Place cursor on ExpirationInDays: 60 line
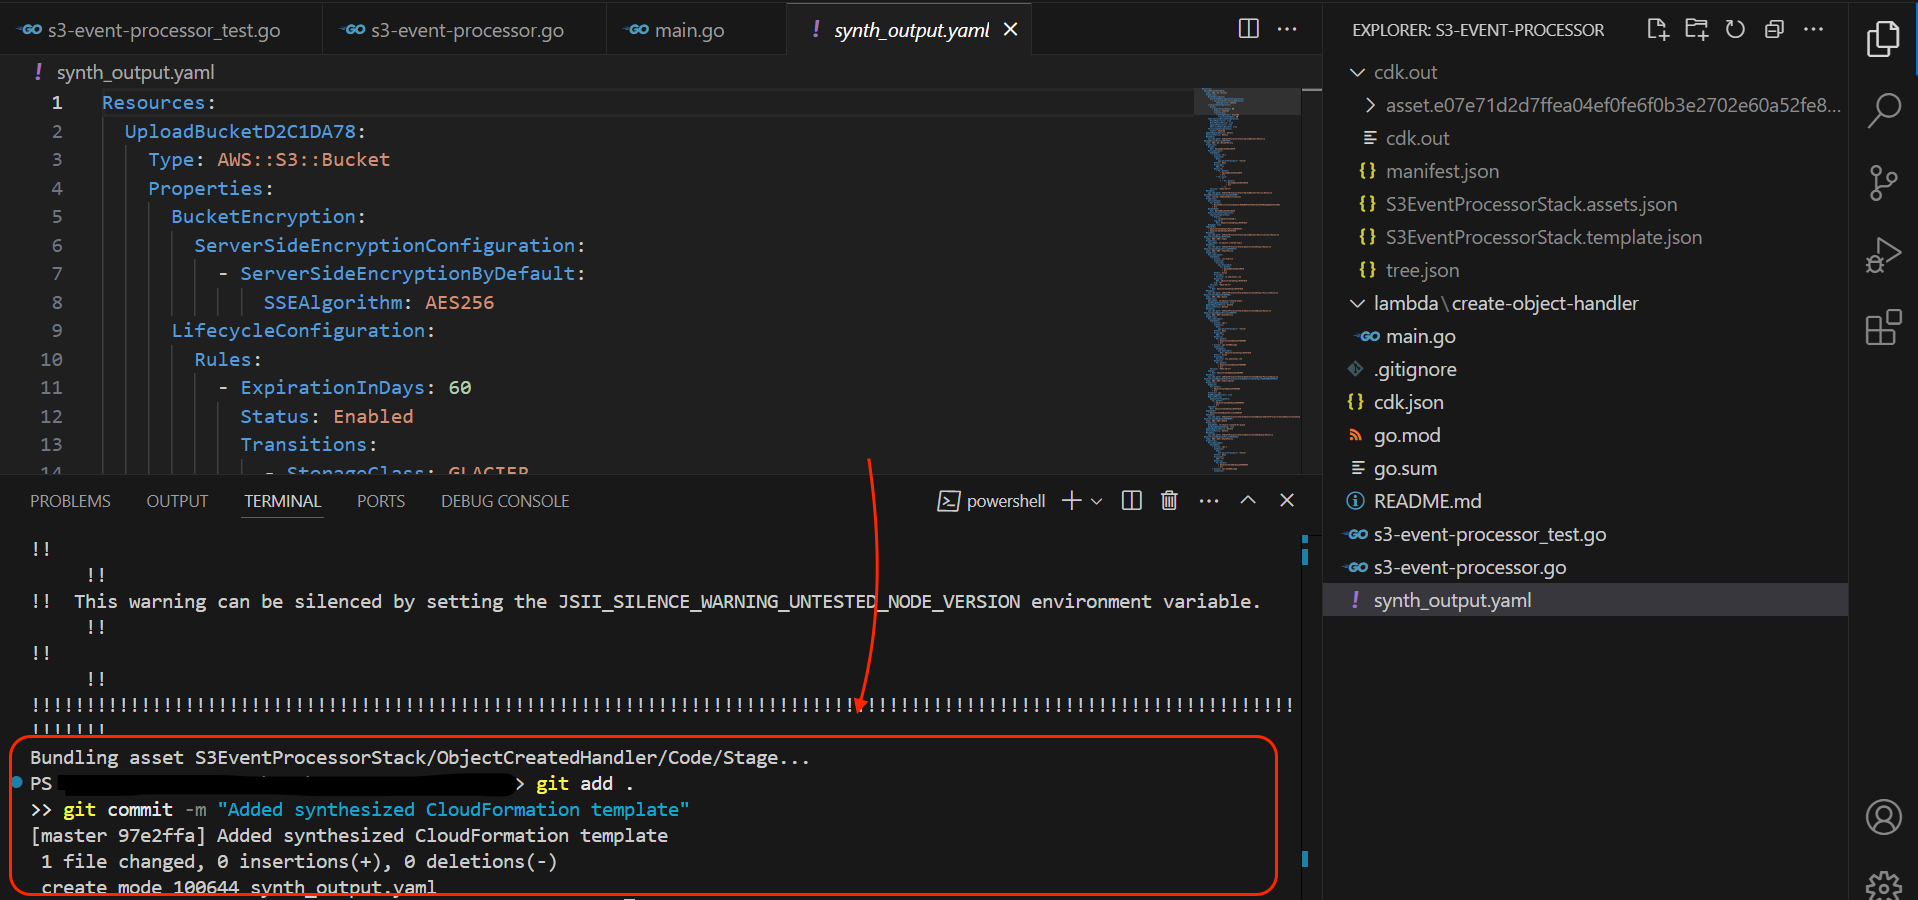Viewport: 1918px width, 900px height. tap(355, 387)
